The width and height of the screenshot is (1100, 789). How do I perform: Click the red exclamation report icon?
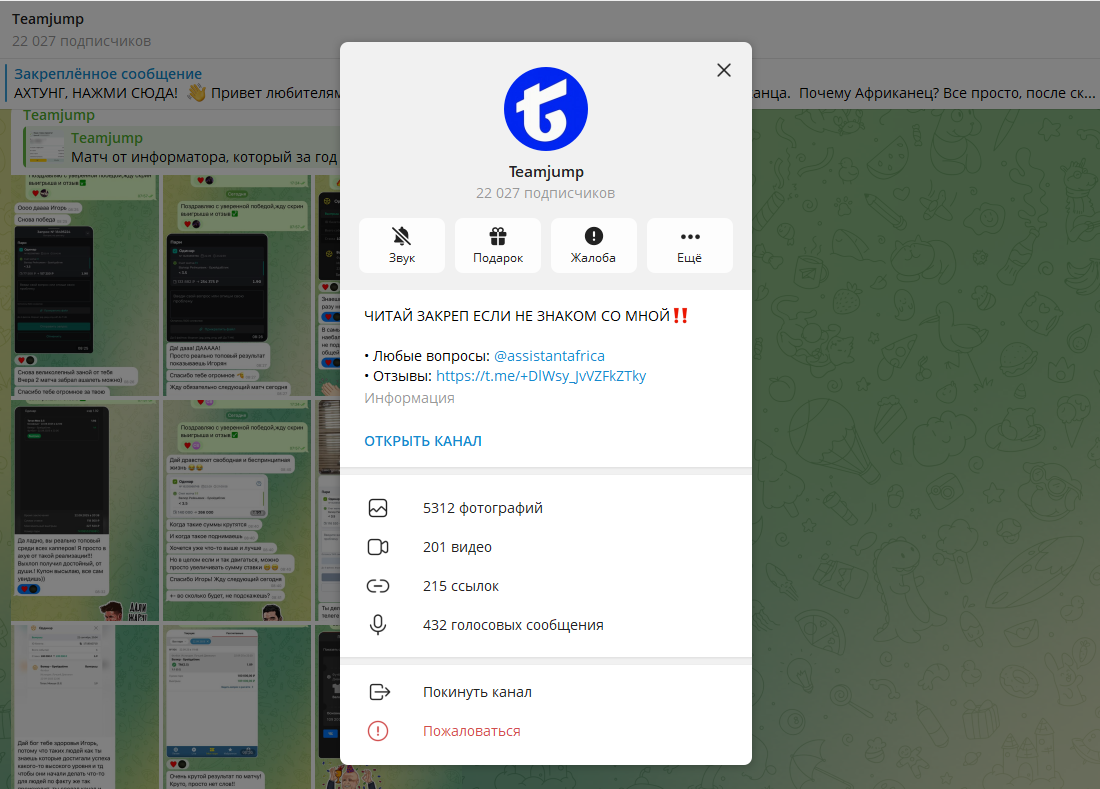[x=378, y=731]
